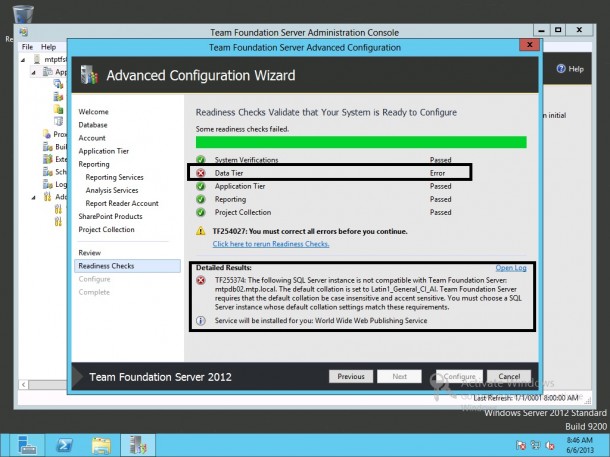
Task: Collapse the server root node in tree
Action: (x=23, y=60)
